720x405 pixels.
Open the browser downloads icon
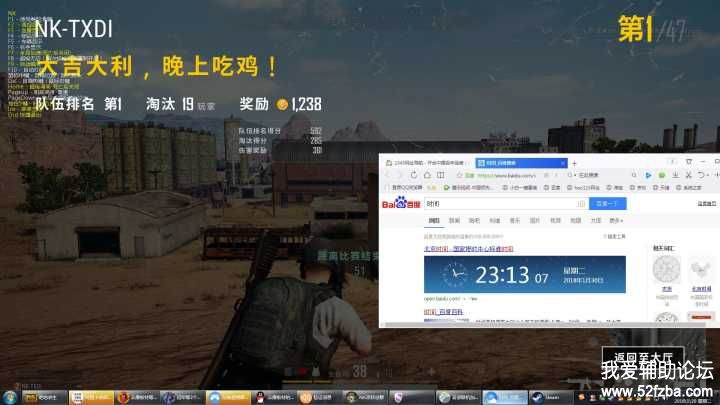click(675, 175)
